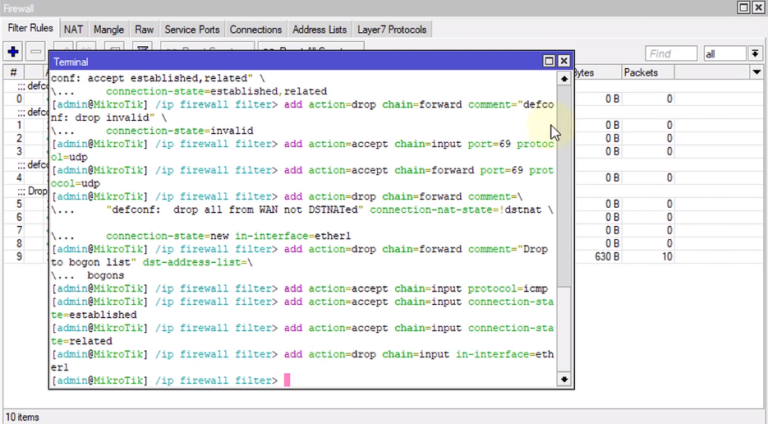
Task: Maximize the Terminal window
Action: tap(549, 61)
